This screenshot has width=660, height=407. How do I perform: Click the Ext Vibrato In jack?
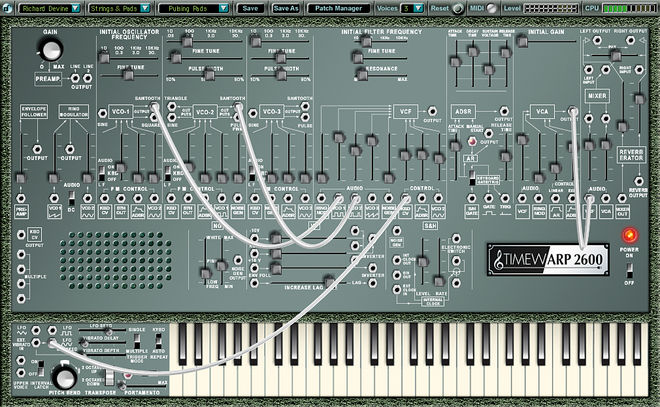[x=36, y=343]
